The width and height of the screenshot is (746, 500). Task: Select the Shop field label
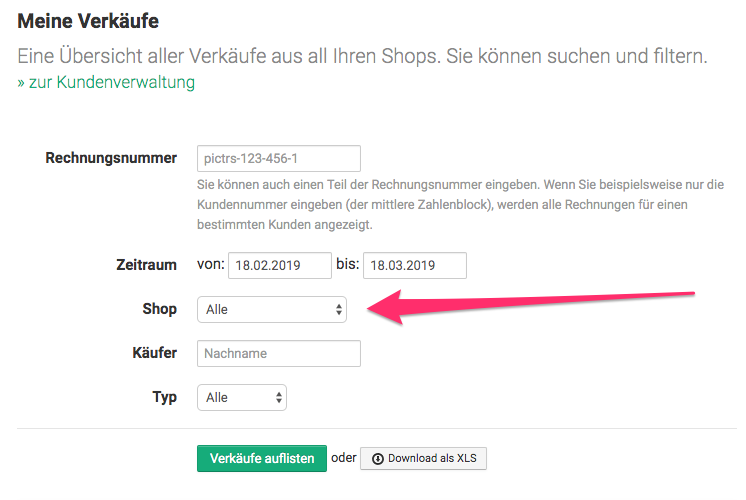(159, 309)
